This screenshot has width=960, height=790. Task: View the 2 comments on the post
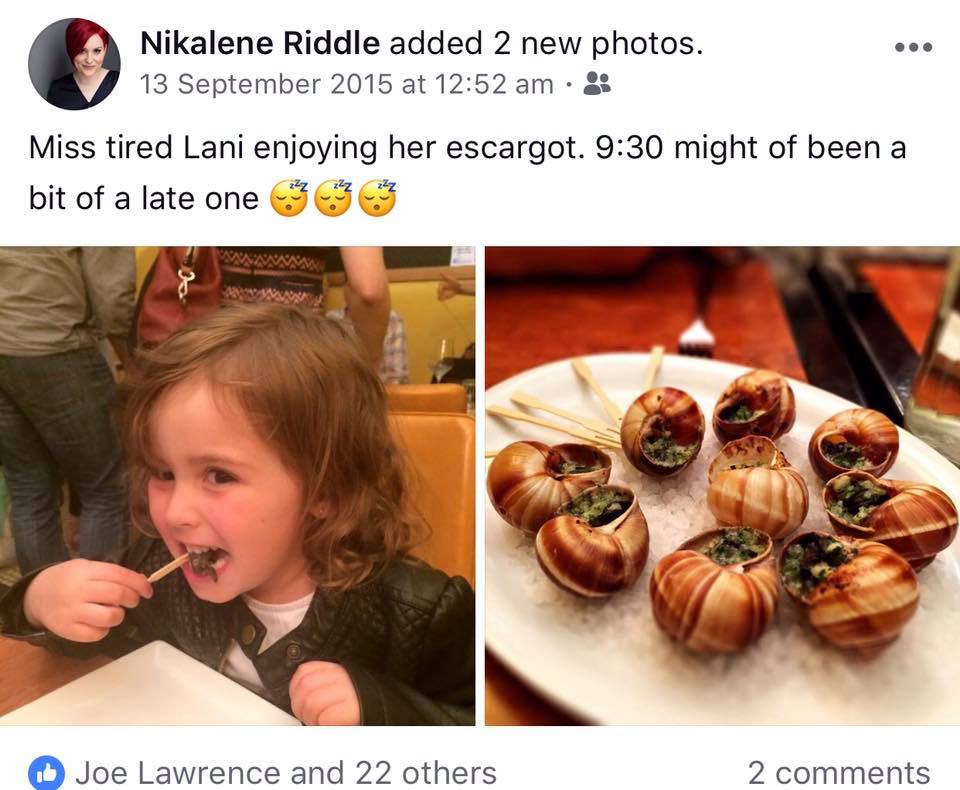[x=839, y=773]
